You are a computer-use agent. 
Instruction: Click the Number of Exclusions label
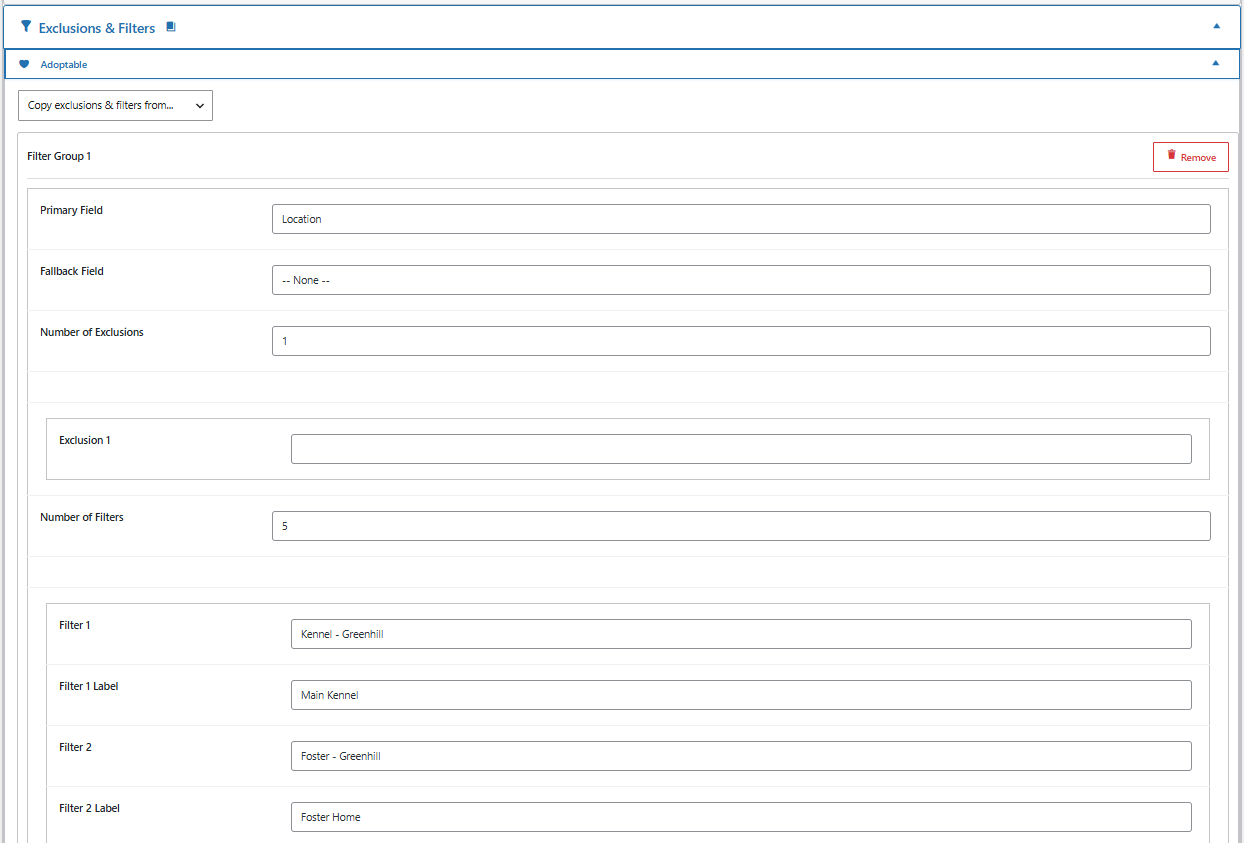tap(92, 332)
